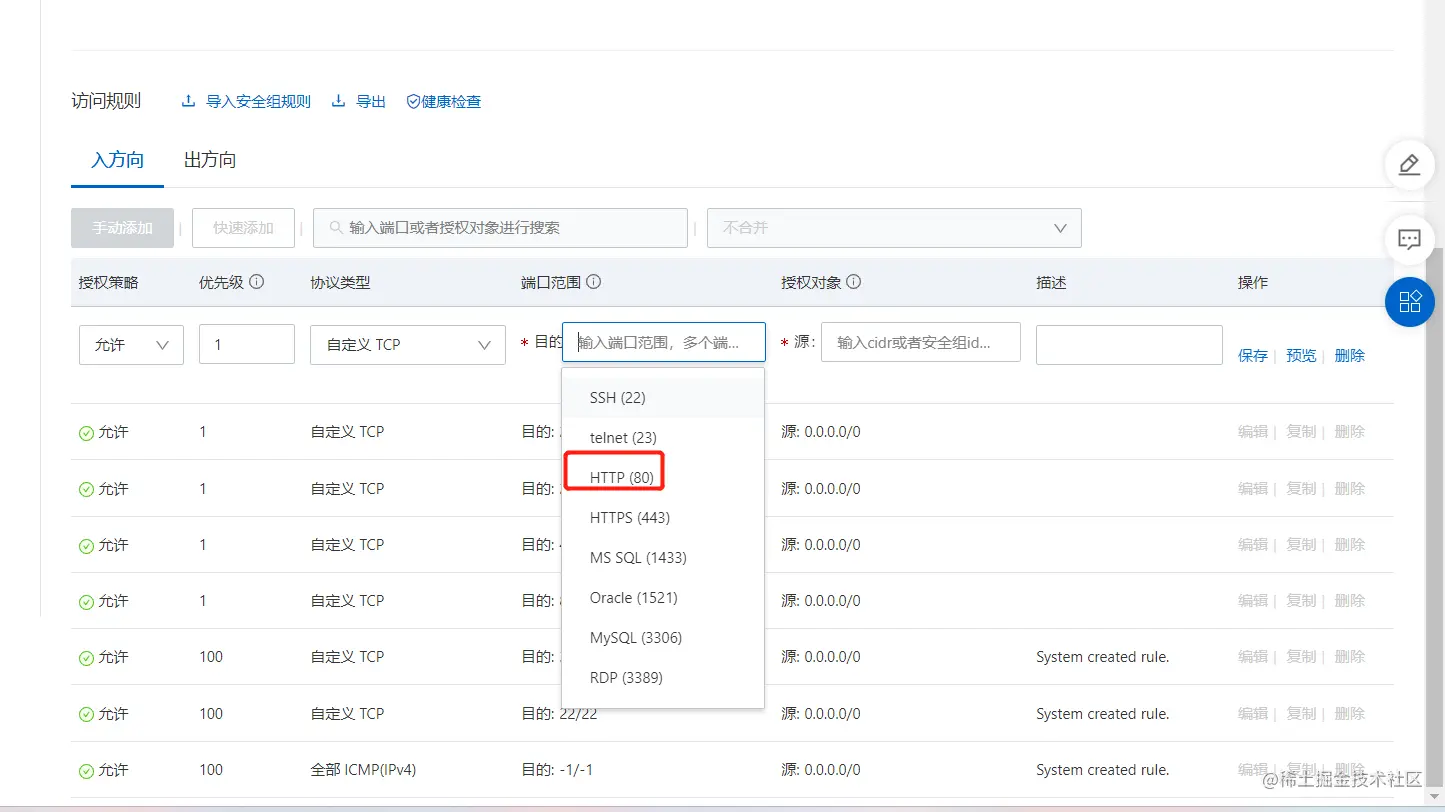Viewport: 1445px width, 812px height.
Task: Select MySQL (3306) port option
Action: [x=663, y=638]
